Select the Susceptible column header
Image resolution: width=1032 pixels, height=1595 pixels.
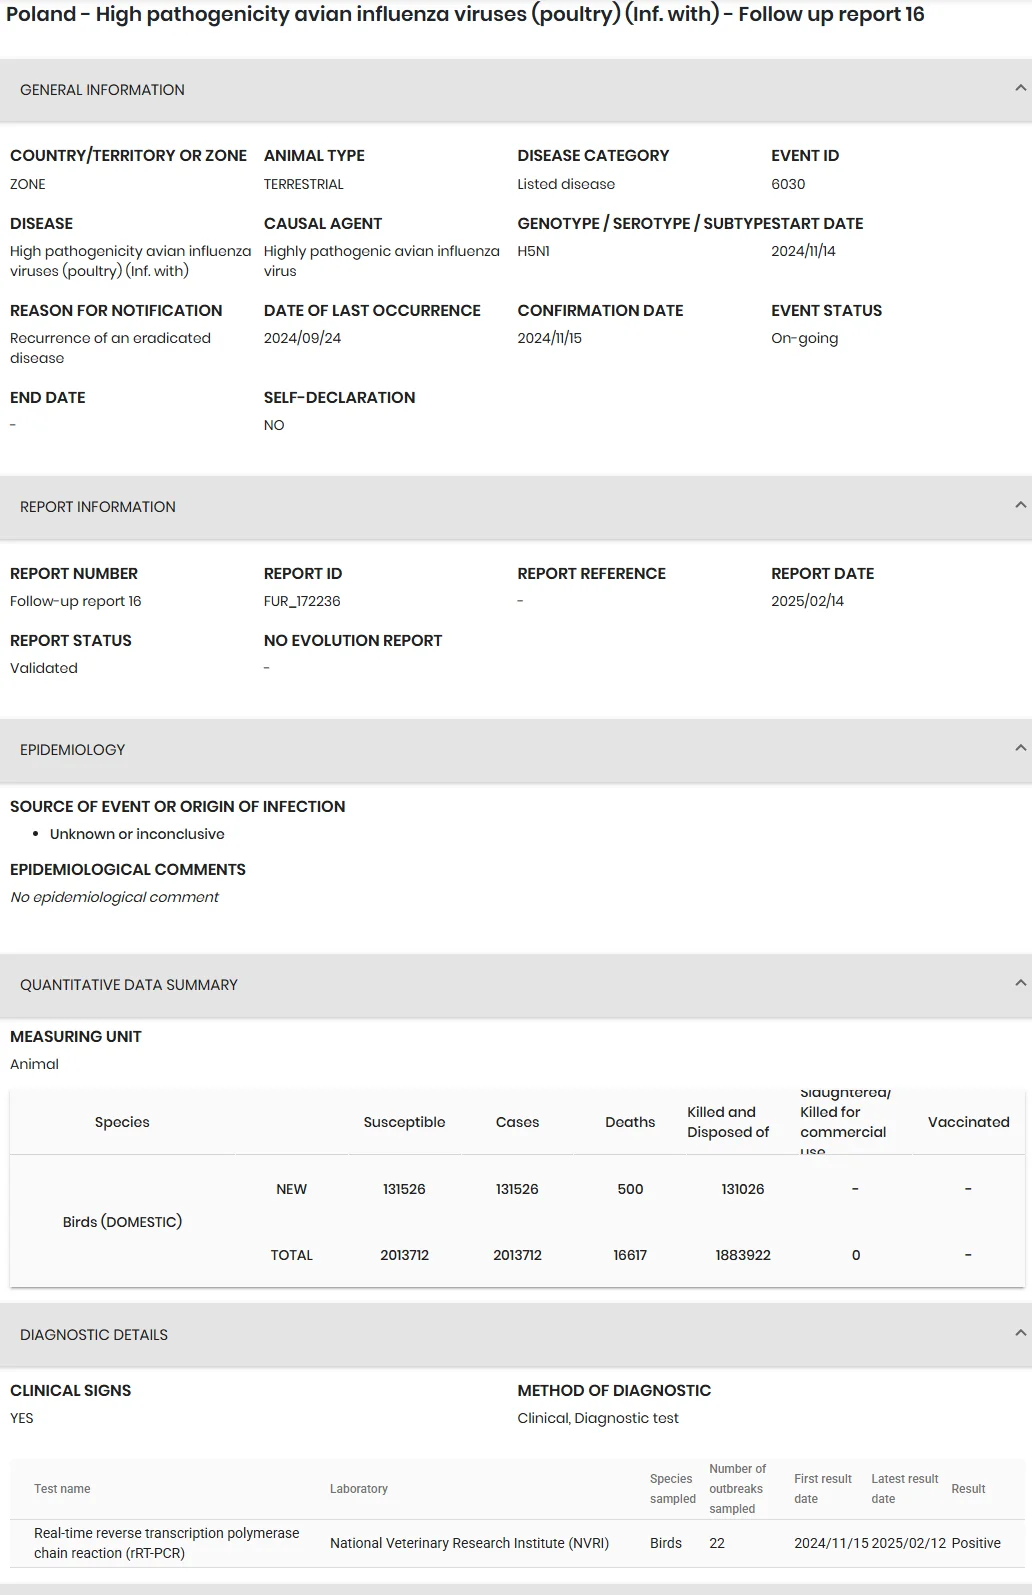(x=404, y=1122)
